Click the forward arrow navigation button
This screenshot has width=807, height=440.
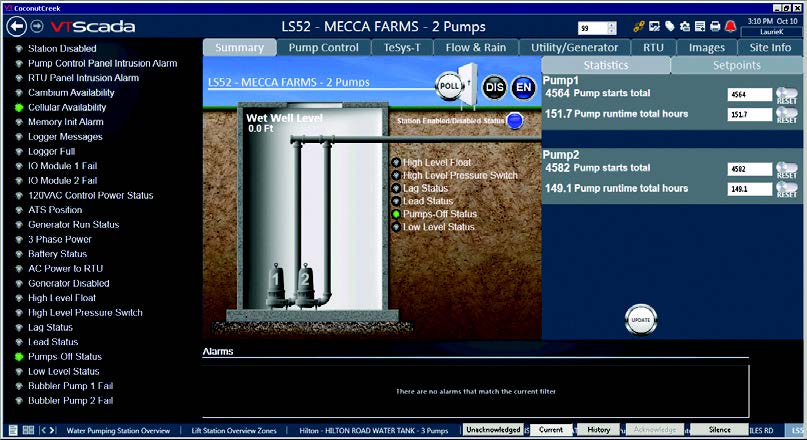[x=37, y=26]
